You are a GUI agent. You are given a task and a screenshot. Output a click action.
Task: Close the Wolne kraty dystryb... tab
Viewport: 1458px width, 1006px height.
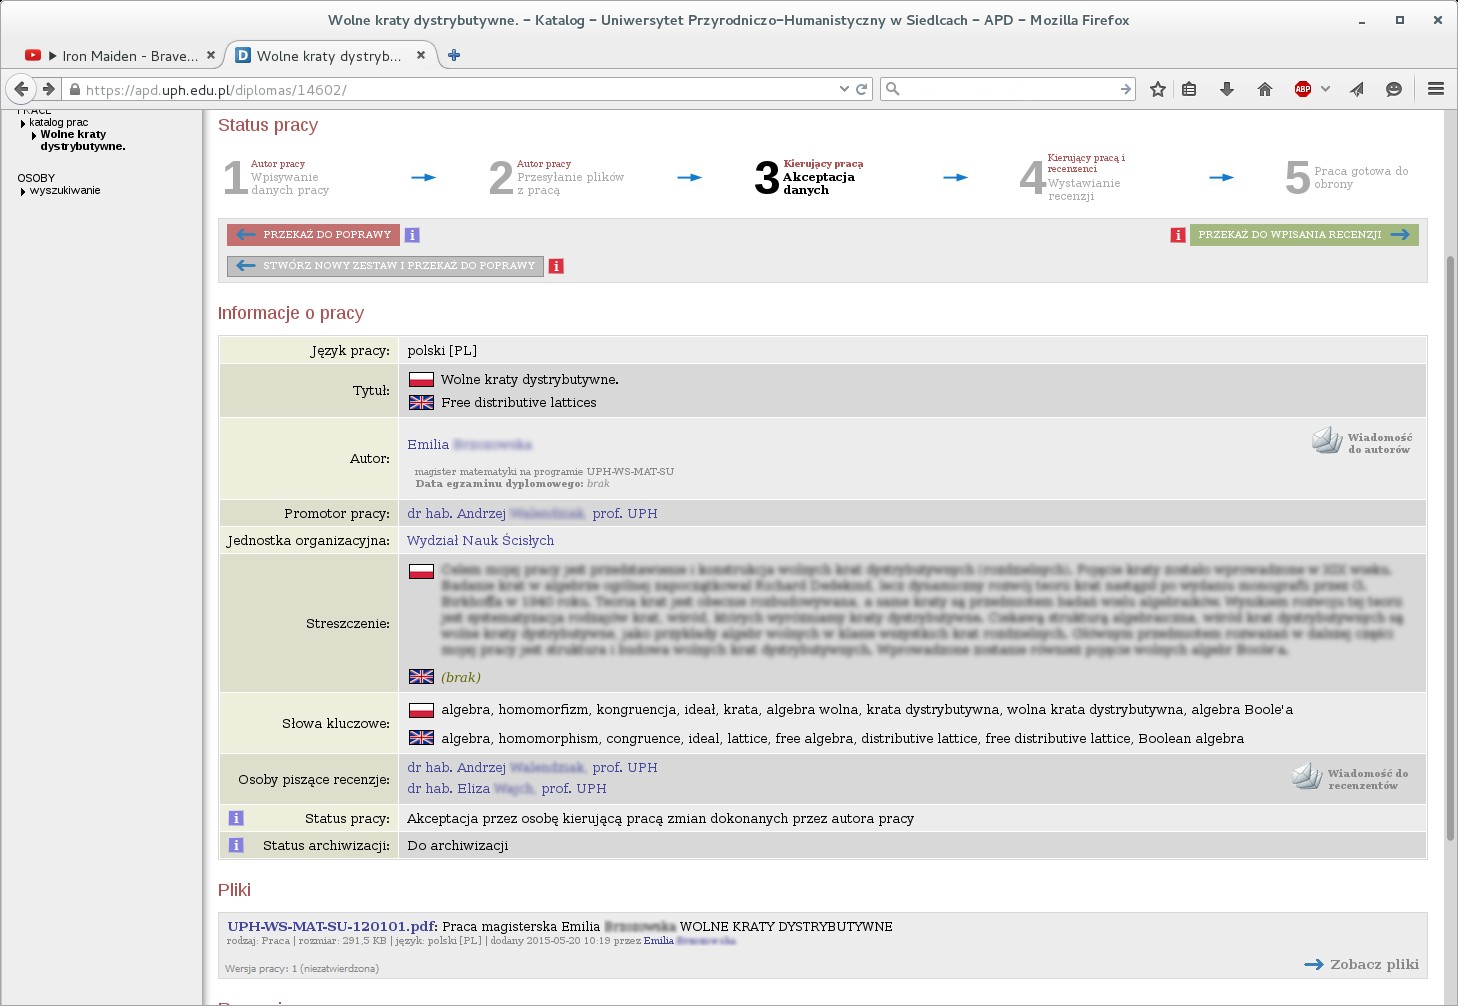421,55
